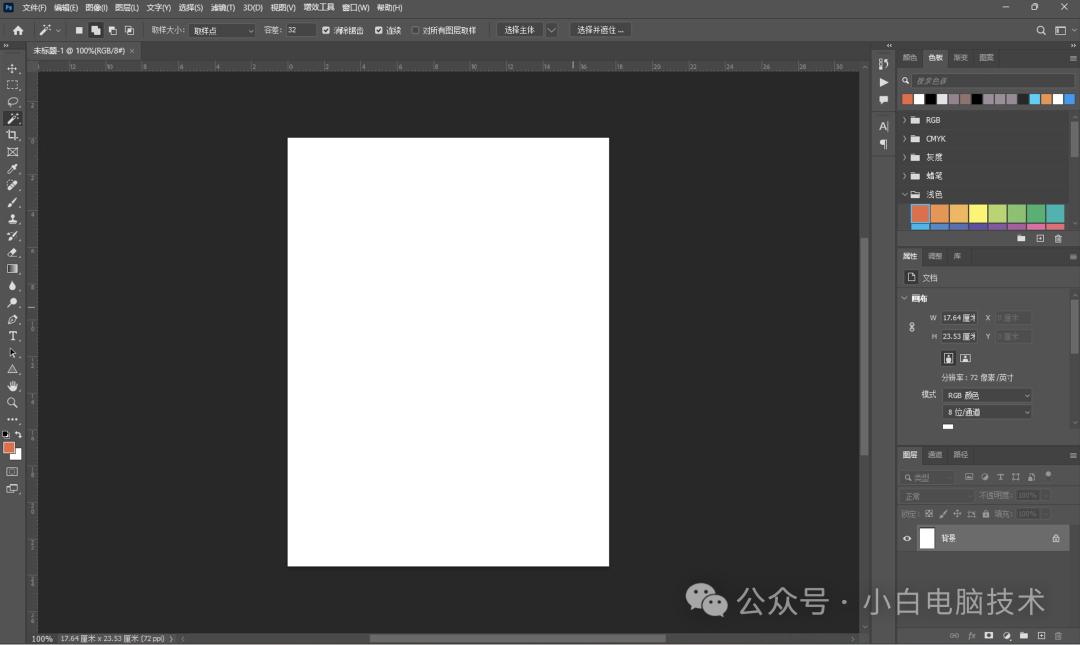
Task: Select the Eraser tool
Action: coord(12,252)
